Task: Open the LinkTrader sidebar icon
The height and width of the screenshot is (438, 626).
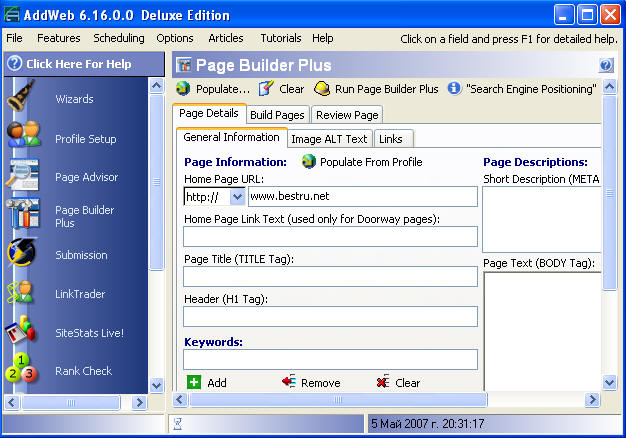Action: (20, 292)
